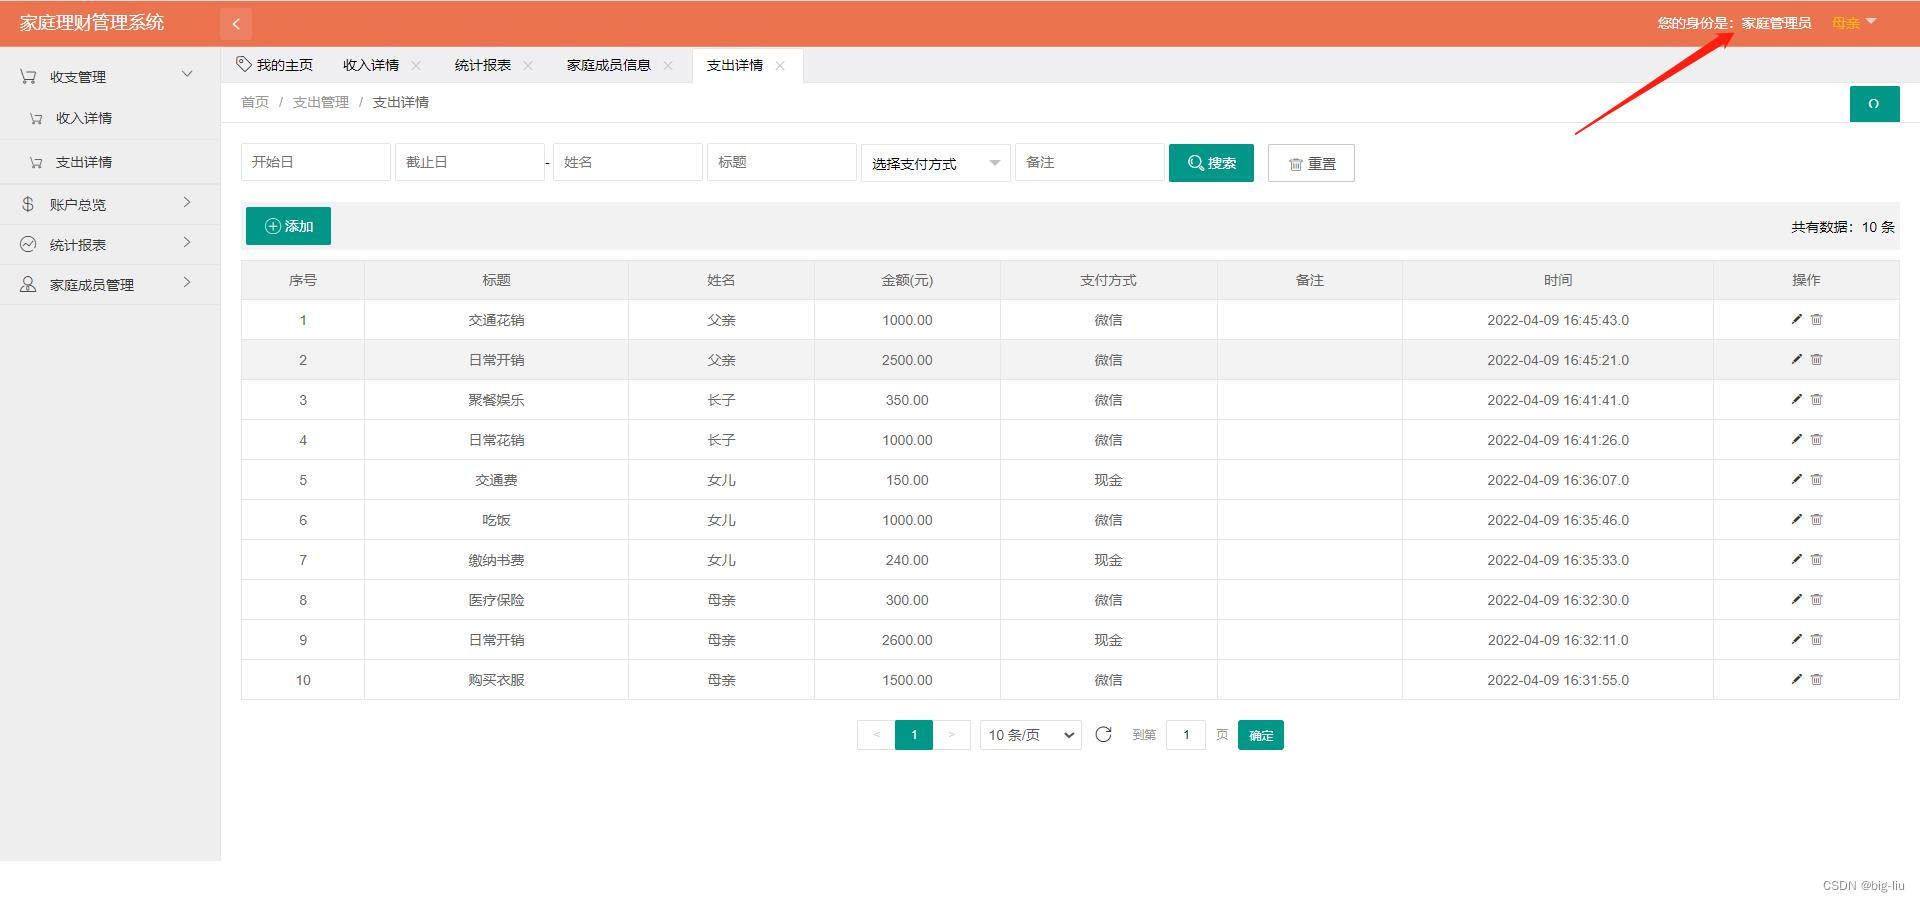Open the 选择支付方式 dropdown
Viewport: 1920px width, 902px height.
click(x=935, y=163)
